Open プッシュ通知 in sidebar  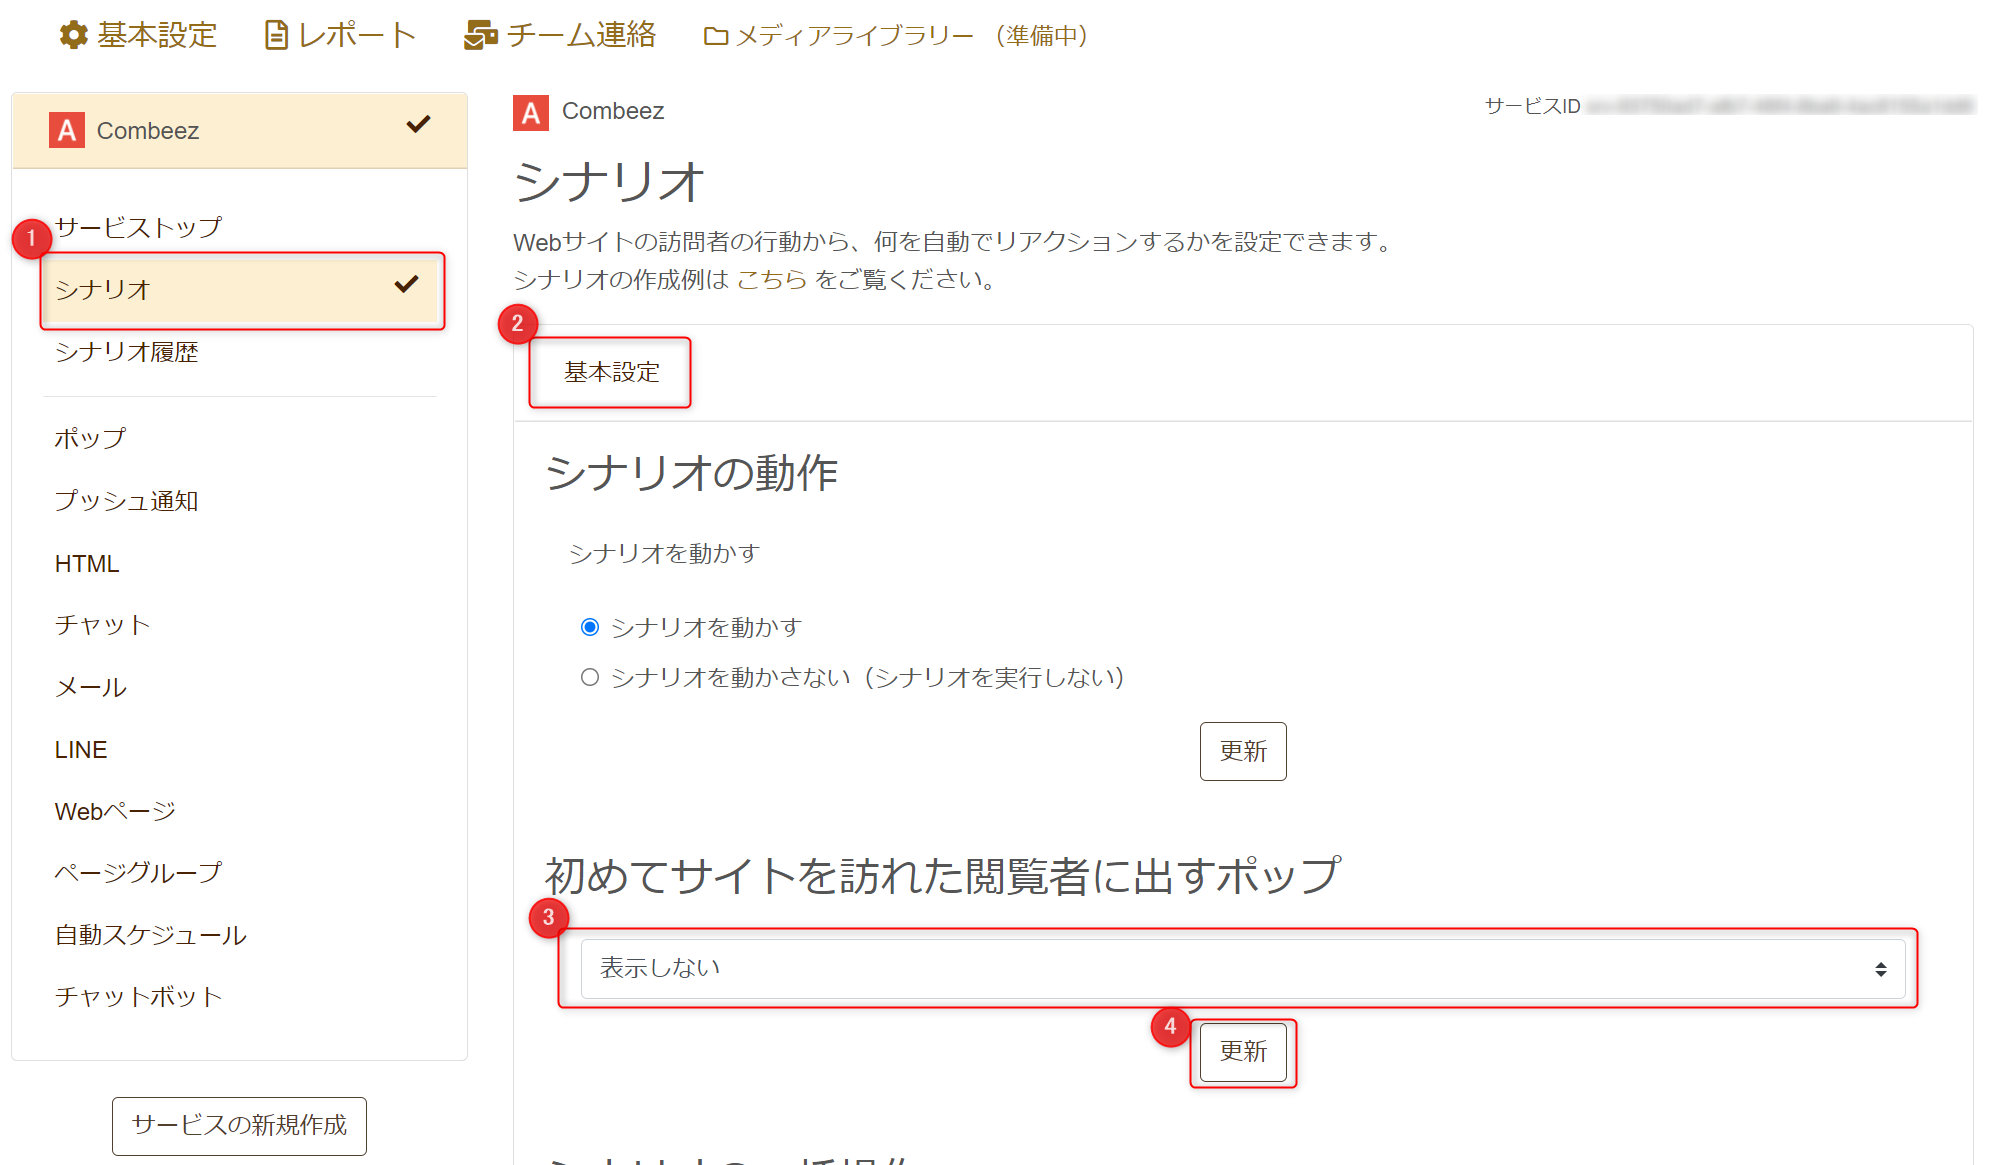tap(127, 501)
